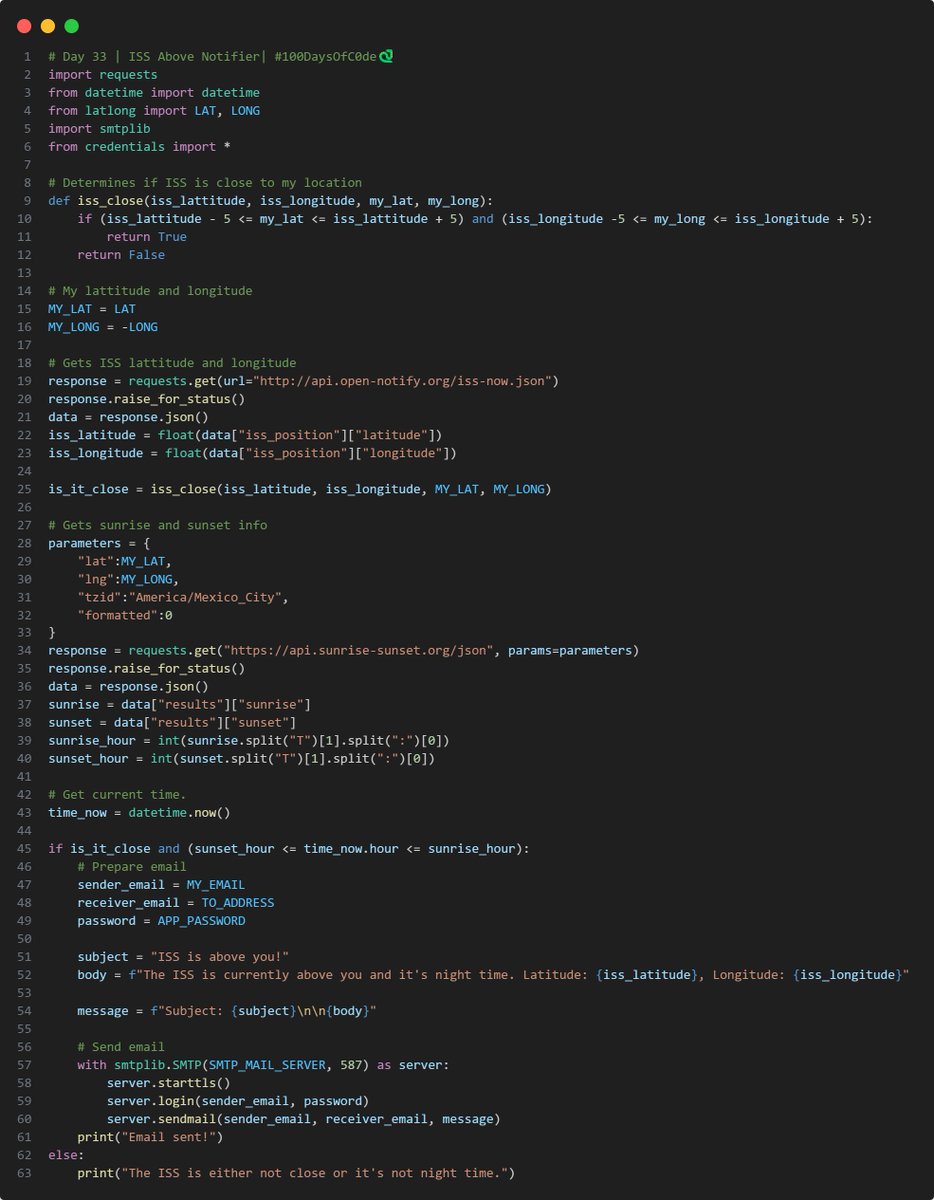This screenshot has height=1200, width=934.
Task: Click 'params=parameters' argument
Action: click(x=570, y=651)
